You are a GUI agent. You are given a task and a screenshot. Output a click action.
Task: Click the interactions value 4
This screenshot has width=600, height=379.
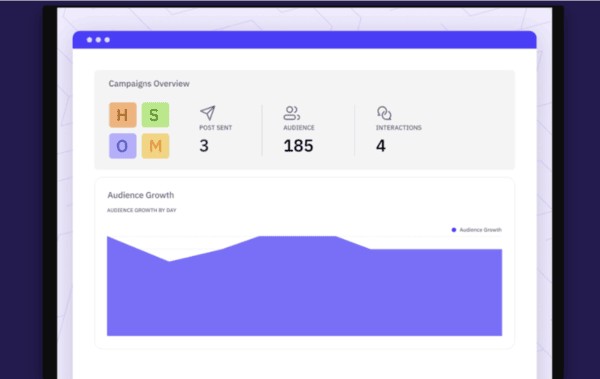click(381, 146)
